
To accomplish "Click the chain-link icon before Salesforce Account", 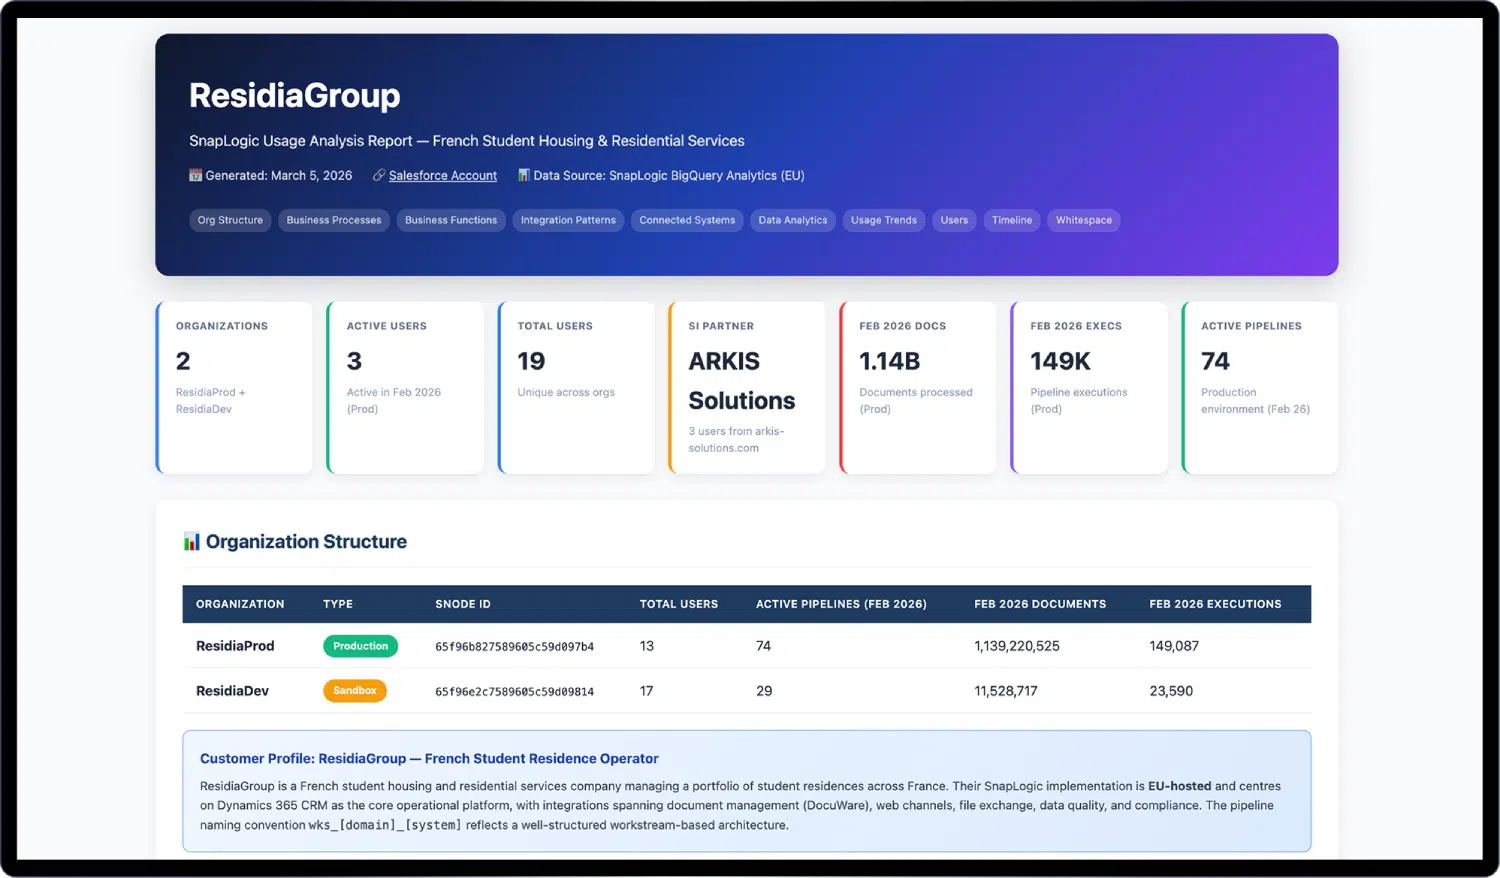I will 379,175.
